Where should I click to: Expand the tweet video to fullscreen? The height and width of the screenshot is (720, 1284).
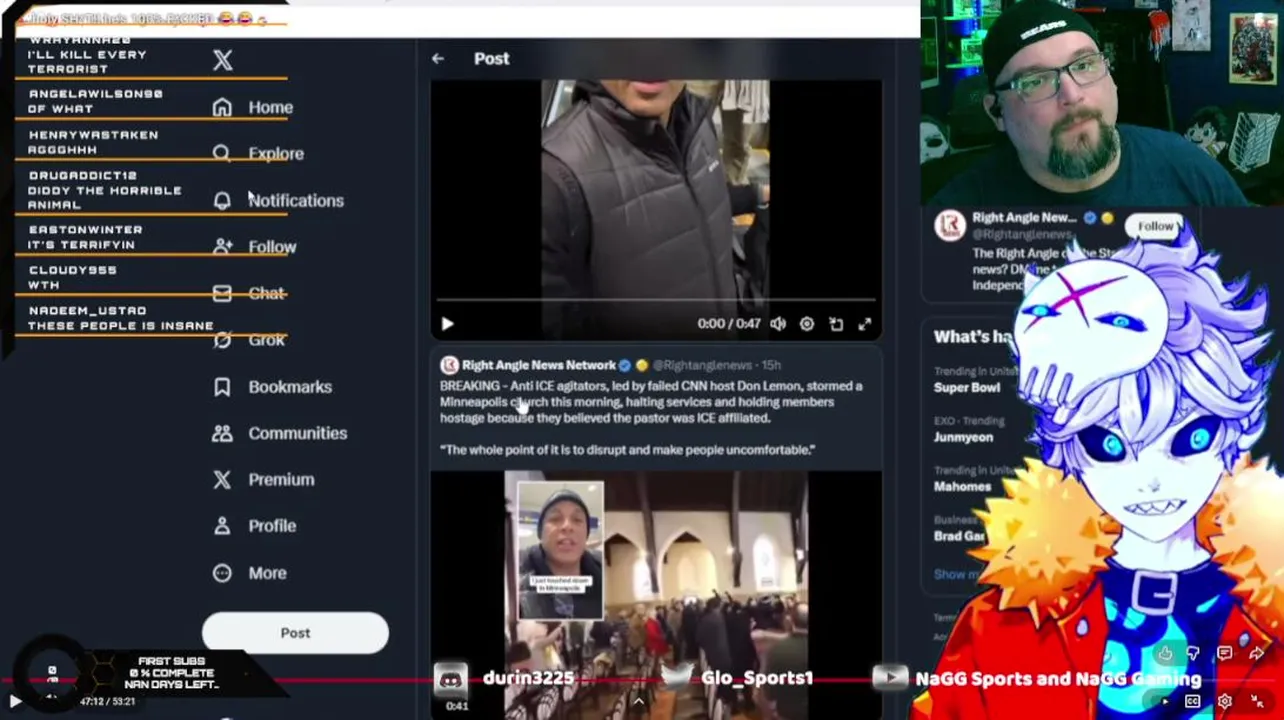pos(865,324)
